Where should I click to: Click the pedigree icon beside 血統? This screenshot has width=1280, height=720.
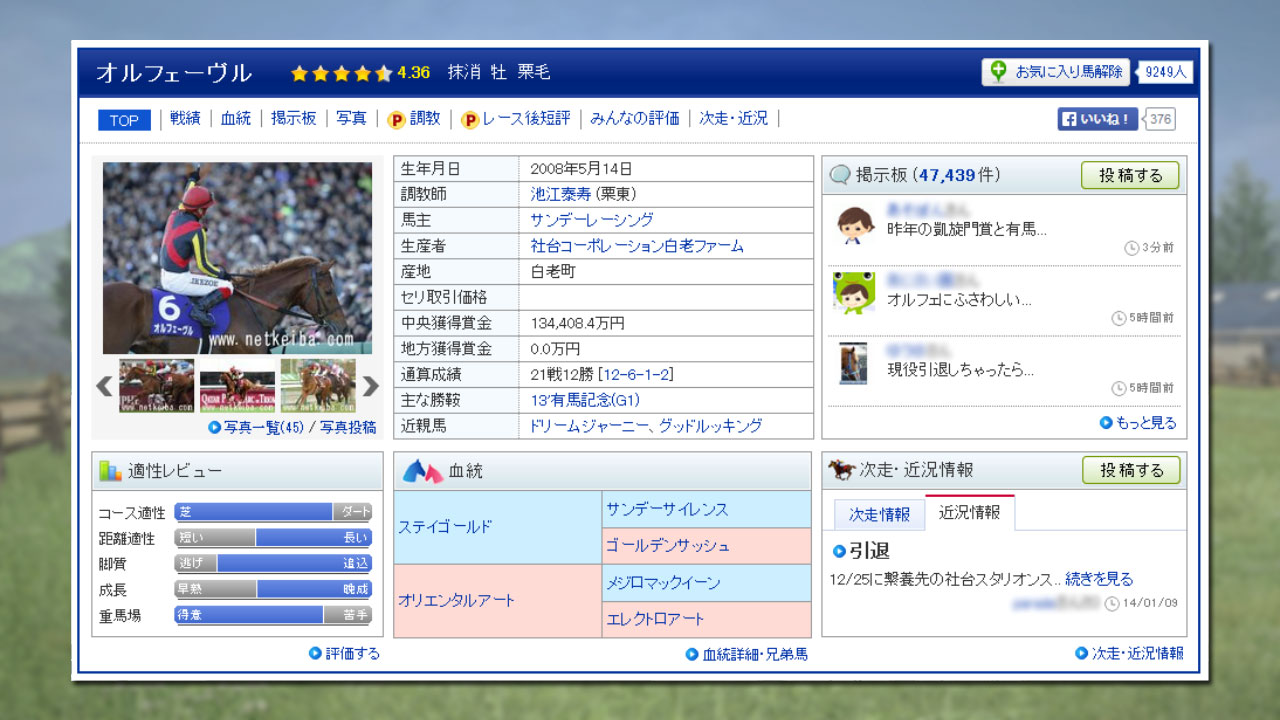(x=422, y=471)
